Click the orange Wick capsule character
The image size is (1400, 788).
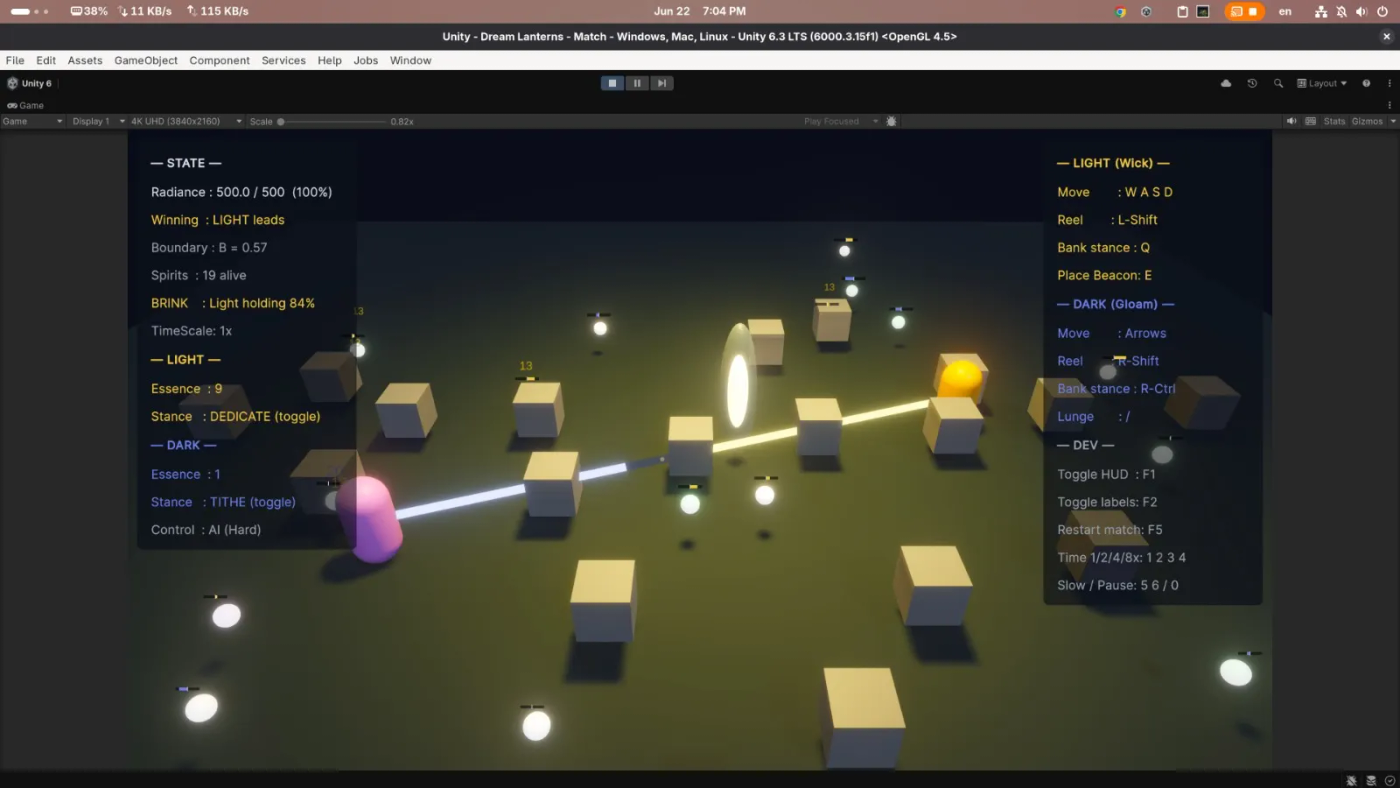coord(960,378)
